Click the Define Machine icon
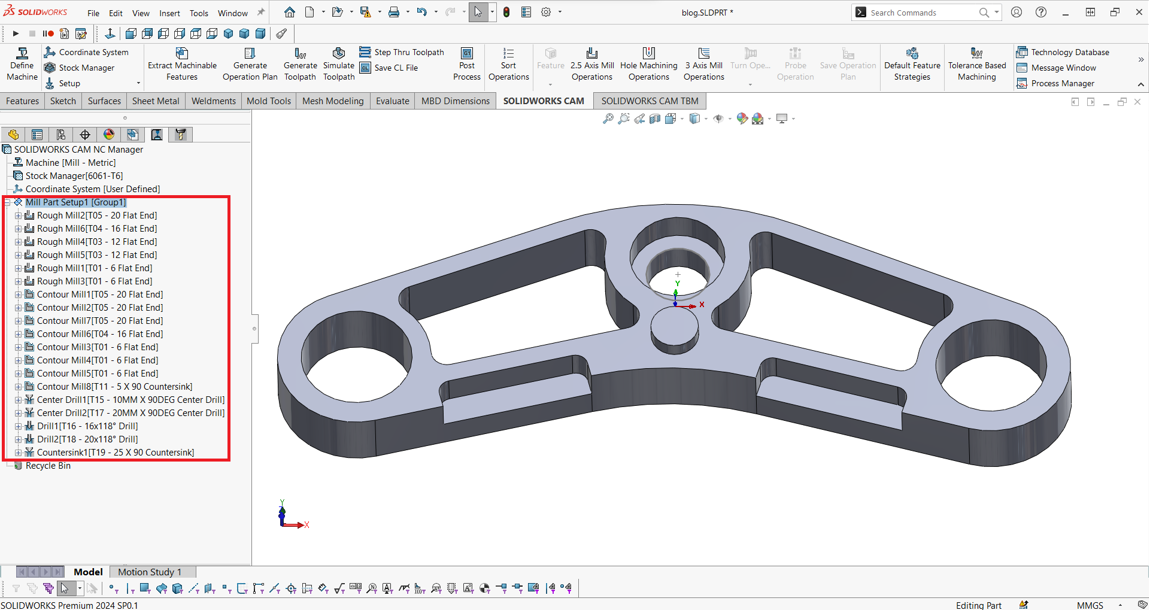The width and height of the screenshot is (1149, 612). pyautogui.click(x=21, y=54)
